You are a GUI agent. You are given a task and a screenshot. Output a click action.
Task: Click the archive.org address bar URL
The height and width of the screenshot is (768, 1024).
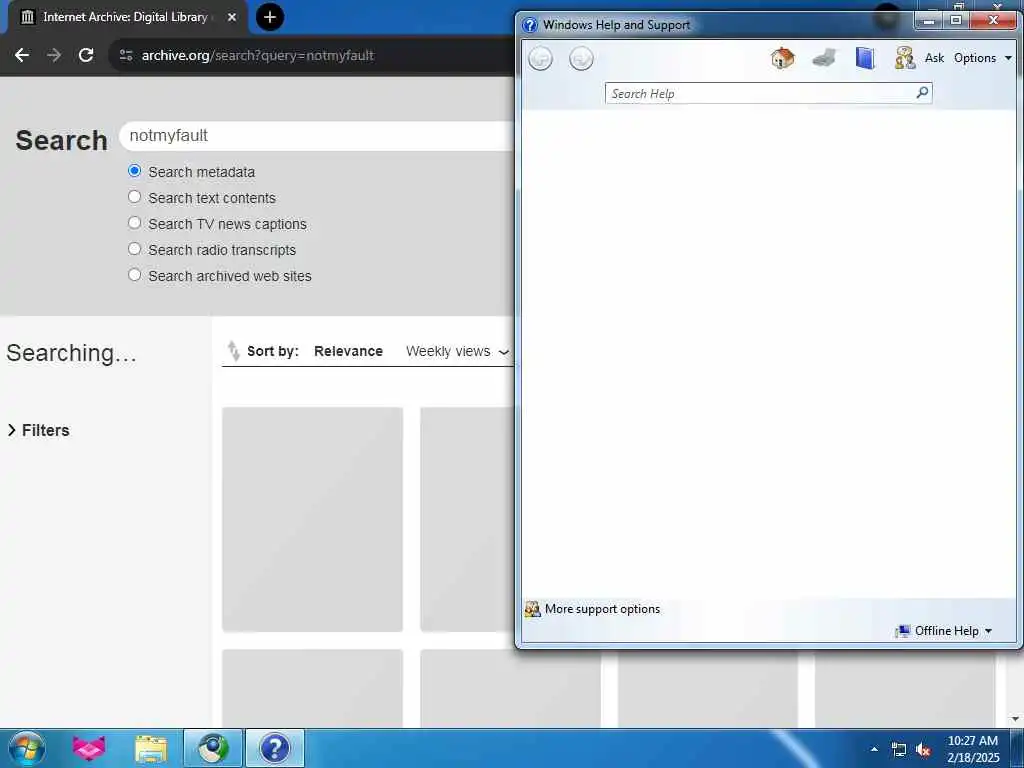(x=258, y=56)
